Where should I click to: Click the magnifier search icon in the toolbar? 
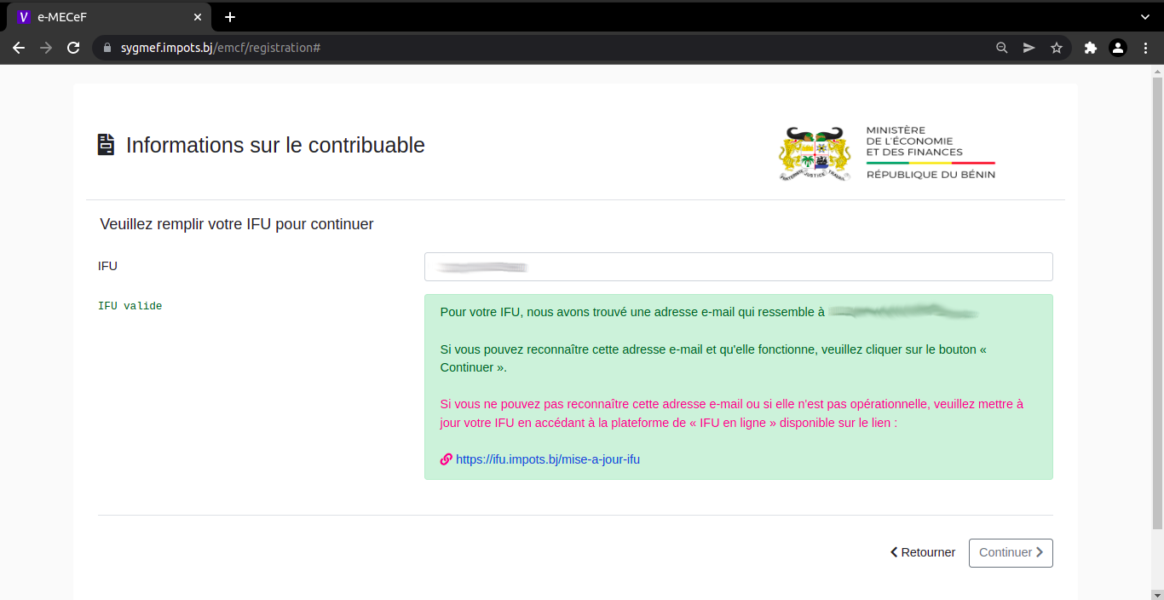pyautogui.click(x=1001, y=47)
